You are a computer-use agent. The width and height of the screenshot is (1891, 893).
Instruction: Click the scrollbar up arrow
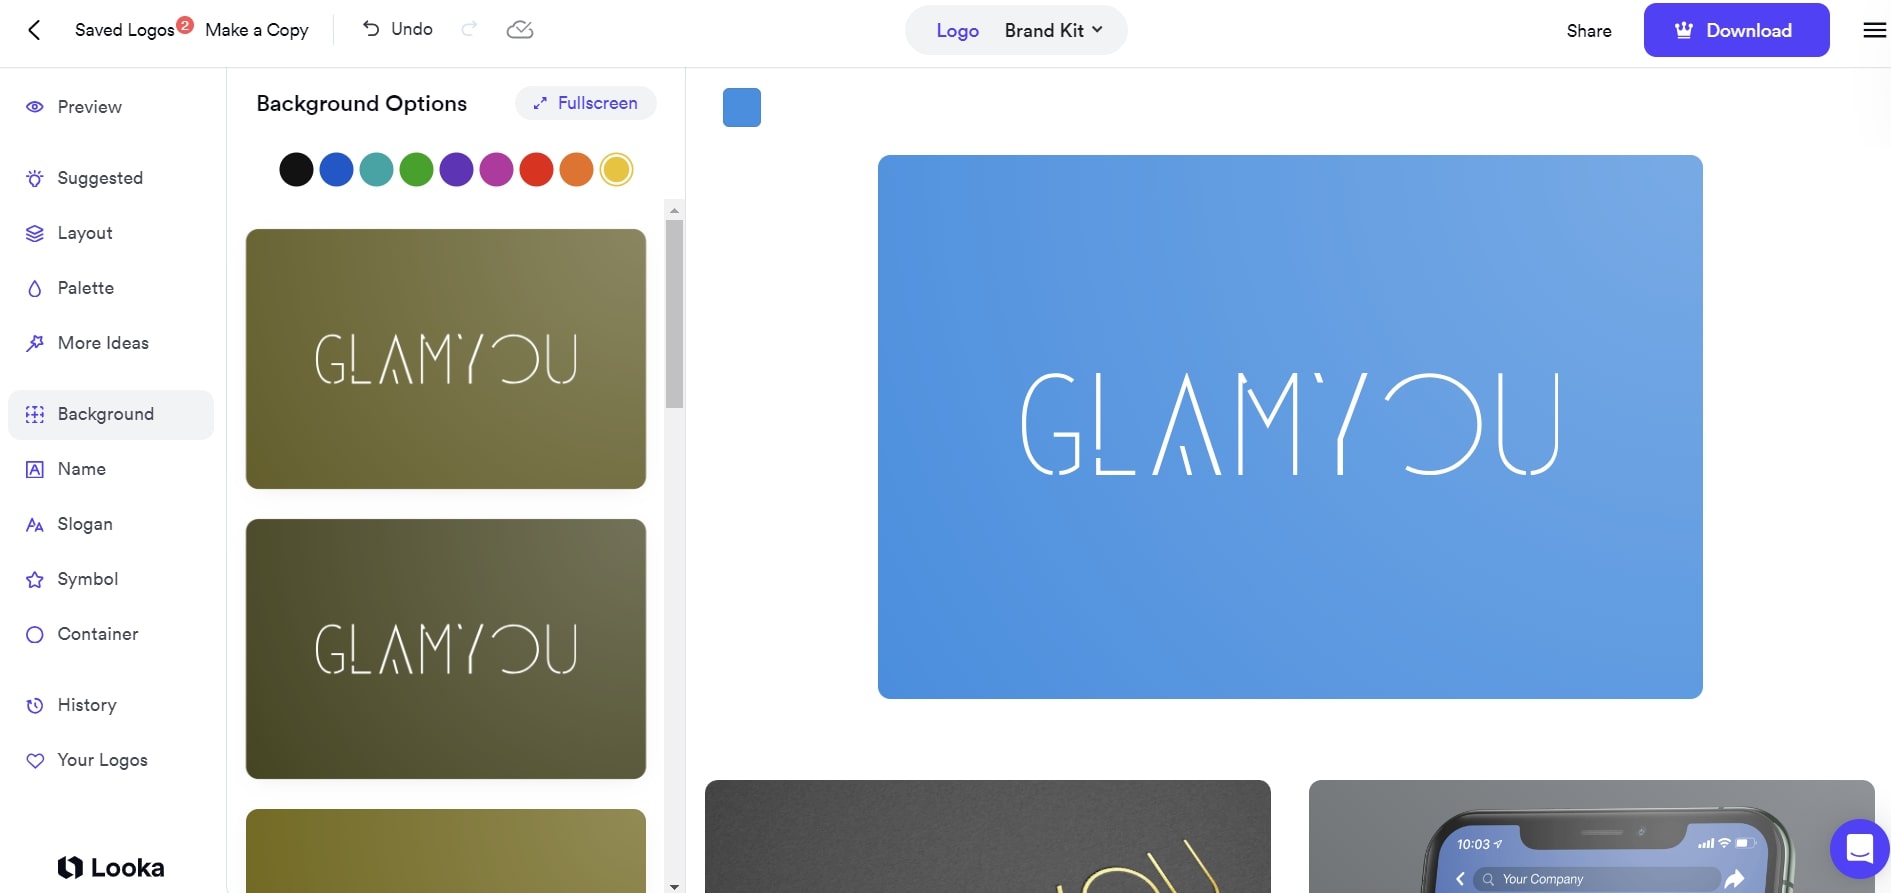click(674, 210)
